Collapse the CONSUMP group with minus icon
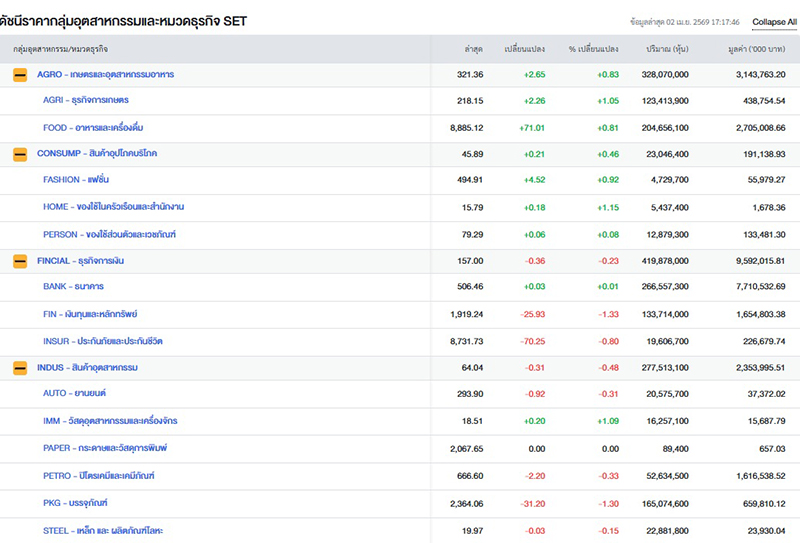Viewport: 800px width, 543px height. click(20, 154)
